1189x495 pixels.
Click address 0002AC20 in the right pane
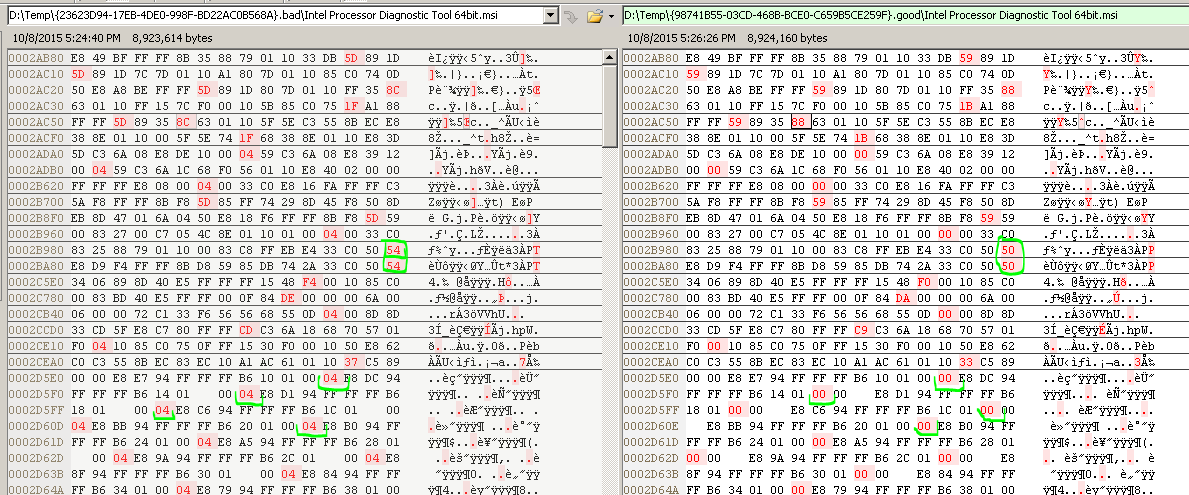(649, 91)
